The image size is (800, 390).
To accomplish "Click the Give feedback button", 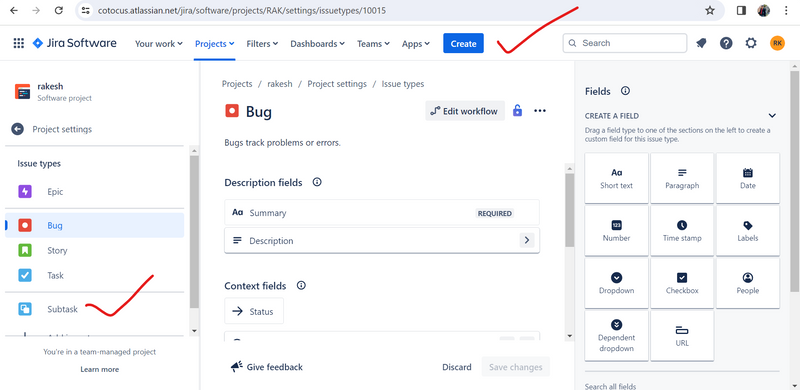I will 266,367.
